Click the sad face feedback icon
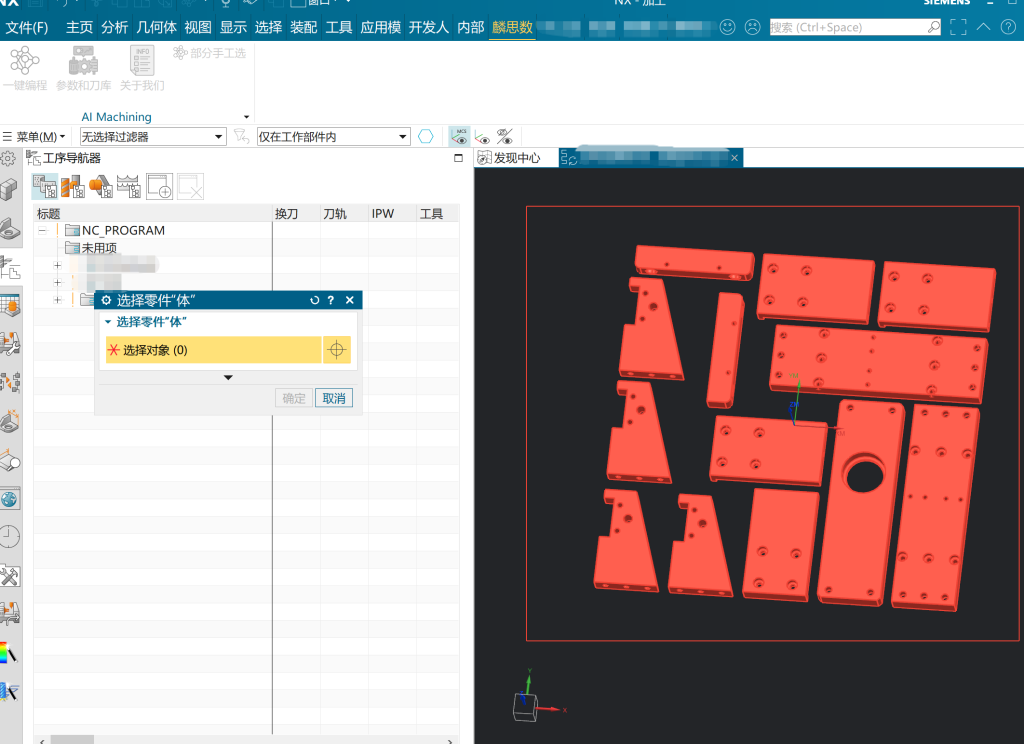Image resolution: width=1024 pixels, height=744 pixels. click(752, 27)
